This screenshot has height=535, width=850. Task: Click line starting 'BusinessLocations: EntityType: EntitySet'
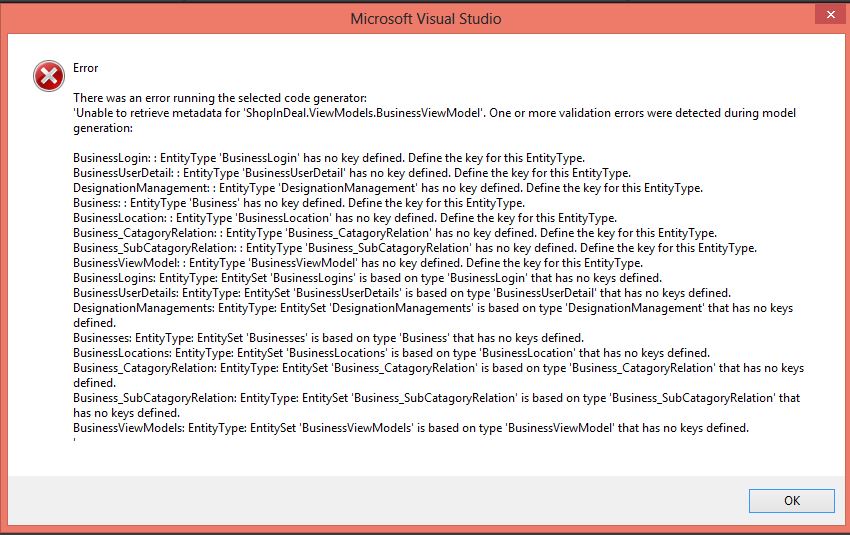[x=391, y=353]
